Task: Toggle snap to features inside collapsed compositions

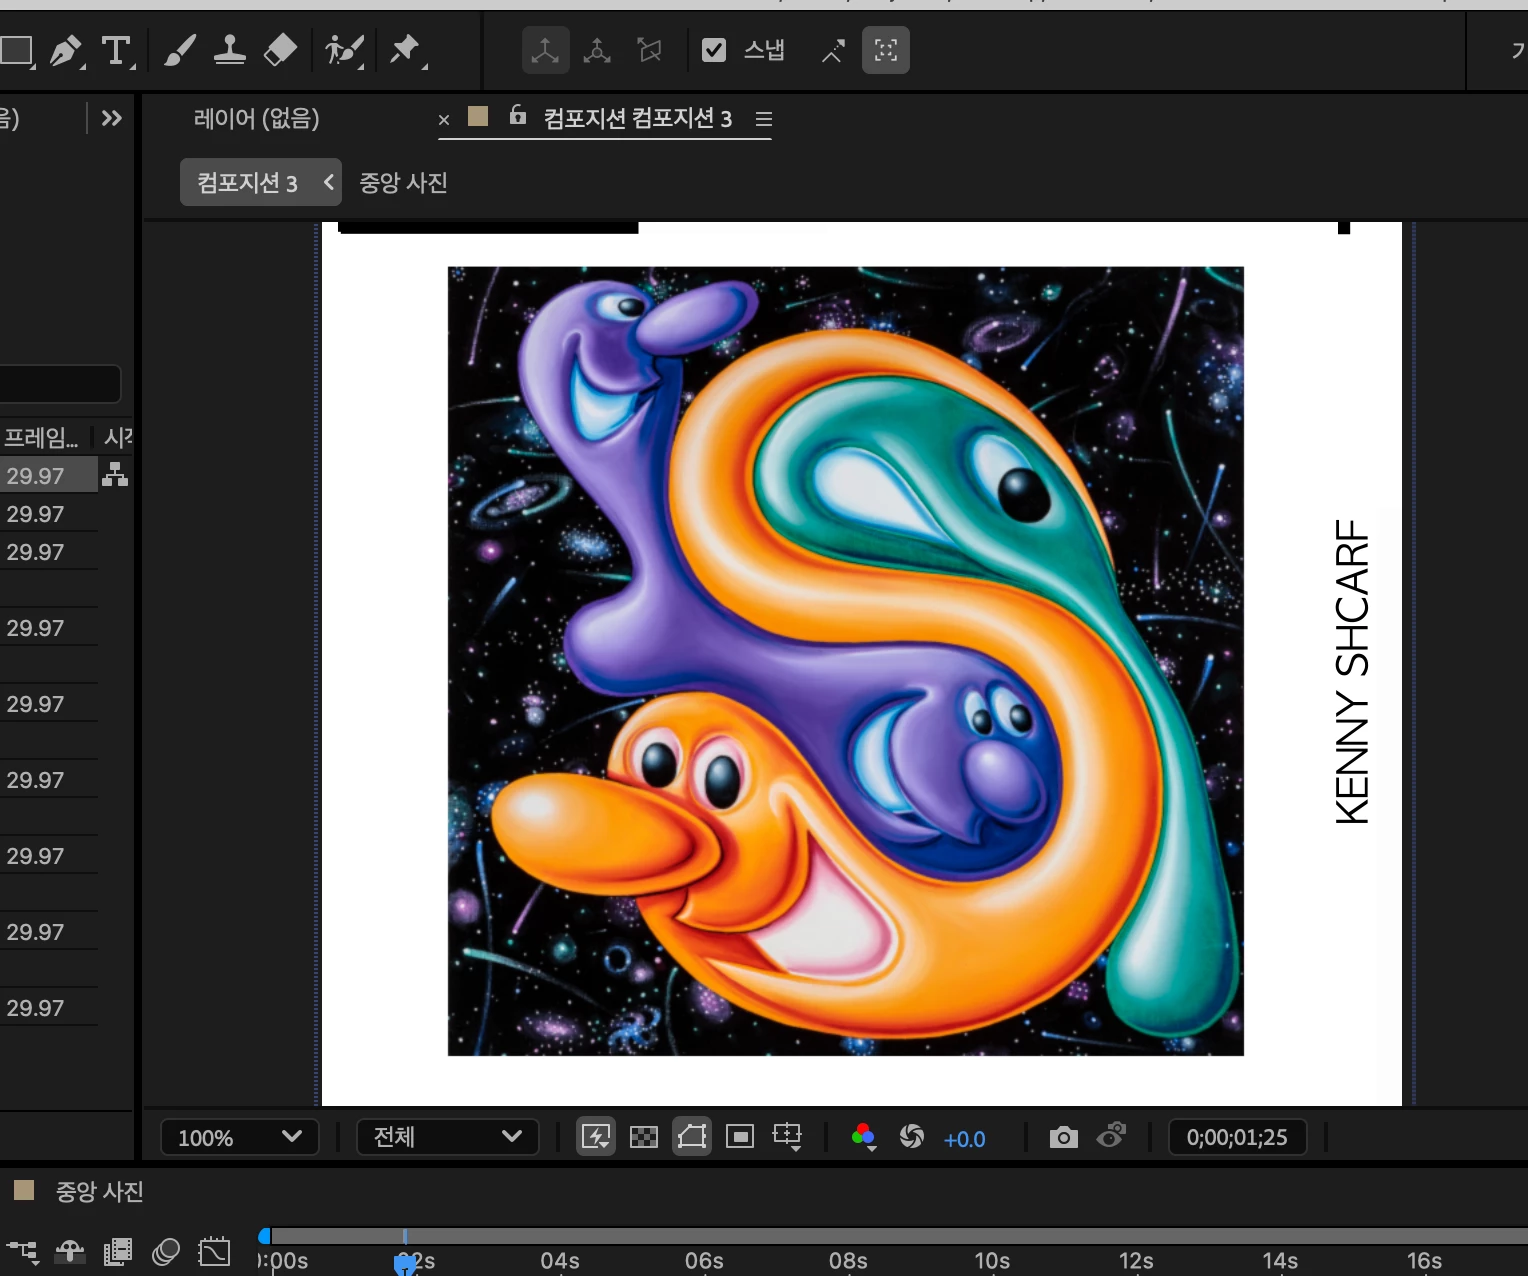Action: (886, 50)
